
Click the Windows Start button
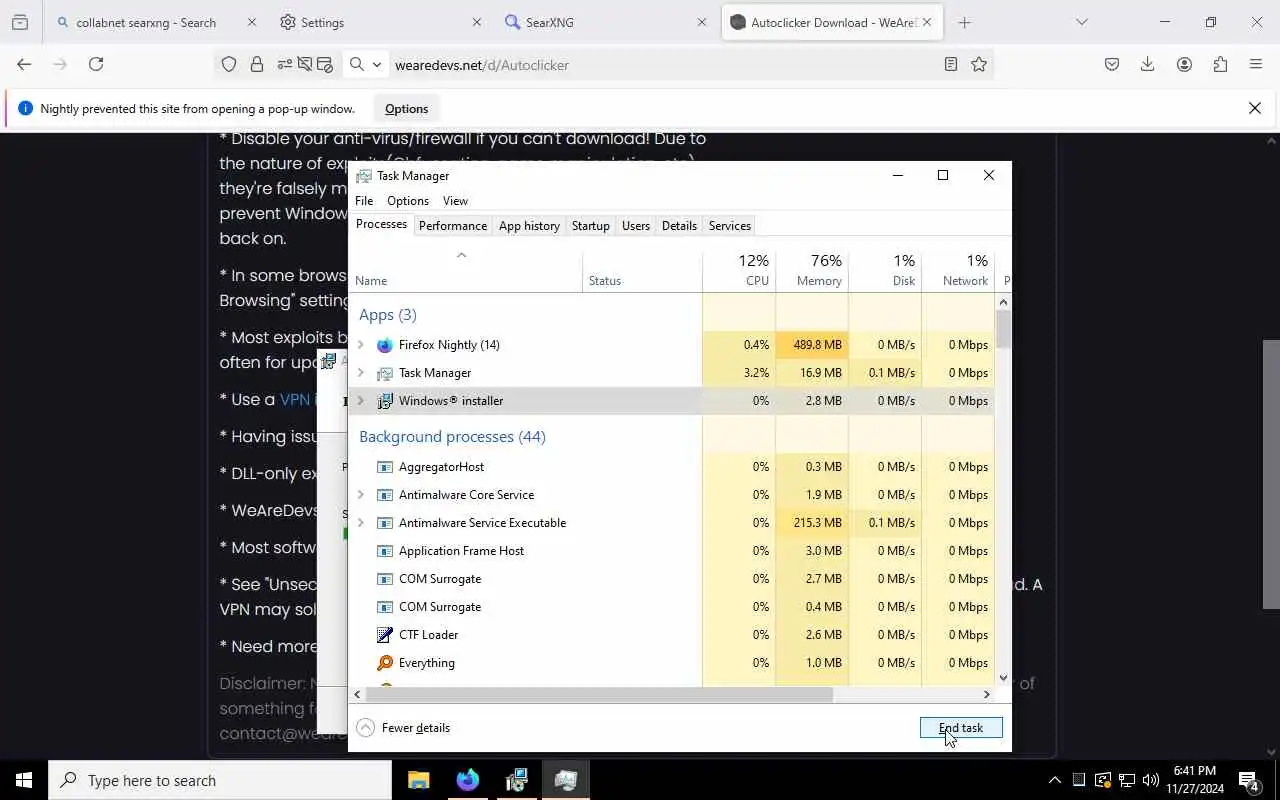tap(24, 780)
